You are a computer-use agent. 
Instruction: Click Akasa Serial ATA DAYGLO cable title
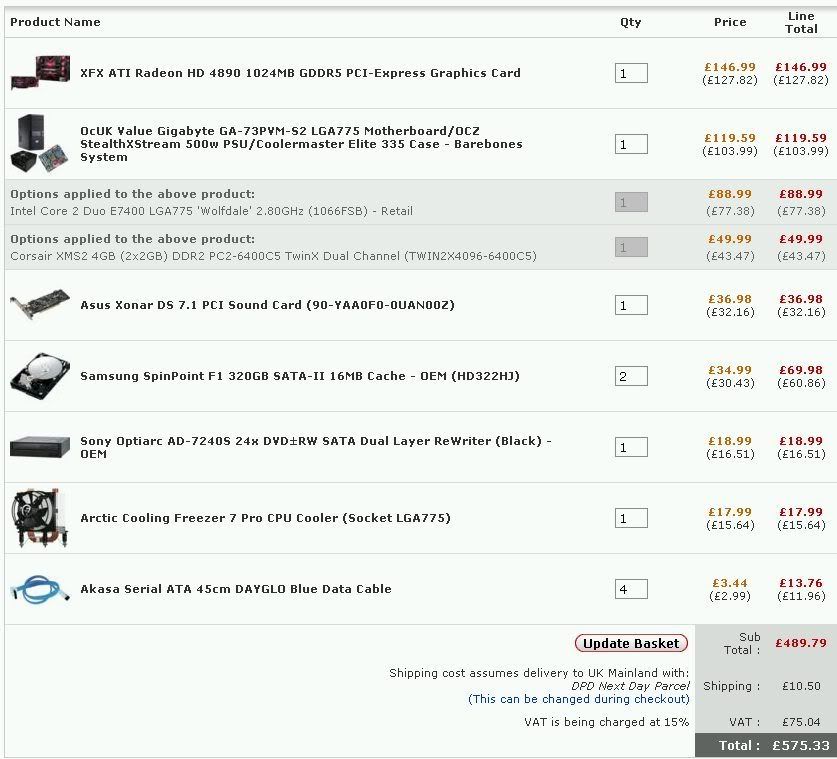coord(236,589)
